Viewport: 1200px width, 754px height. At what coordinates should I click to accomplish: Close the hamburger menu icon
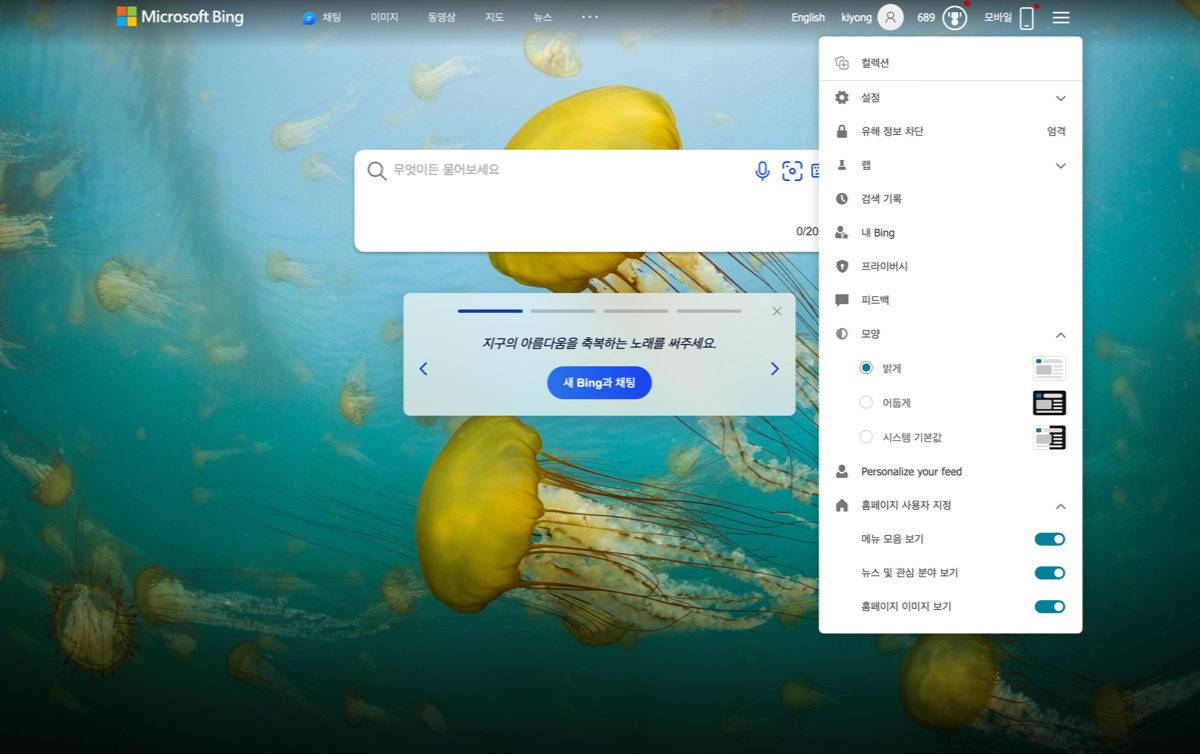point(1061,18)
